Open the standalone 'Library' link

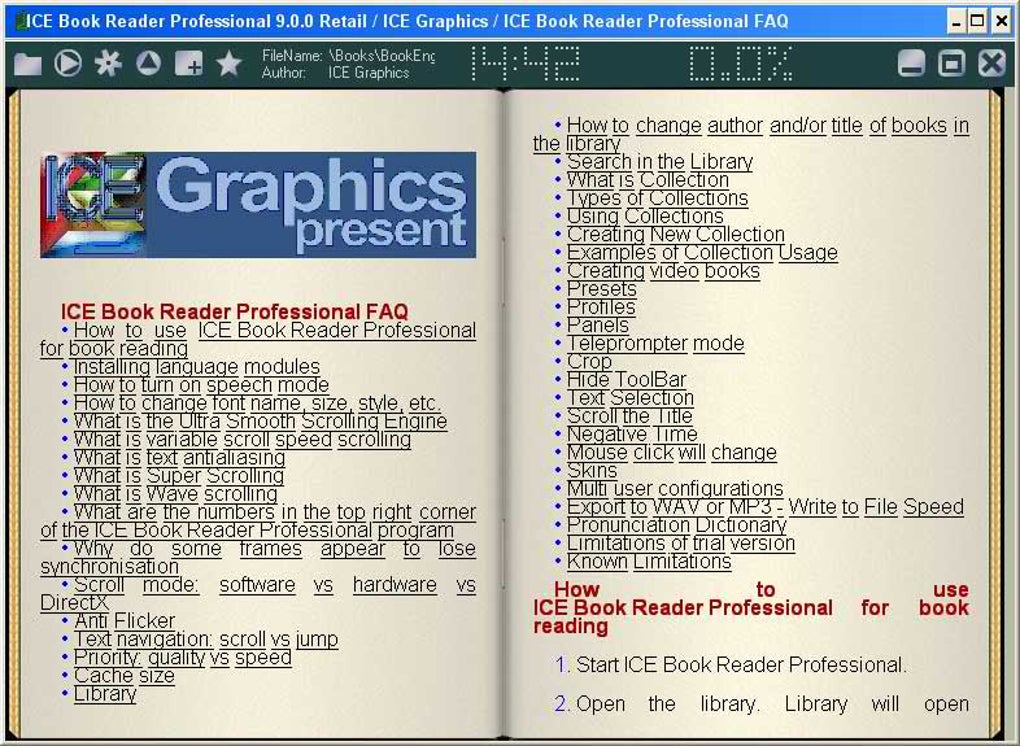tap(105, 694)
